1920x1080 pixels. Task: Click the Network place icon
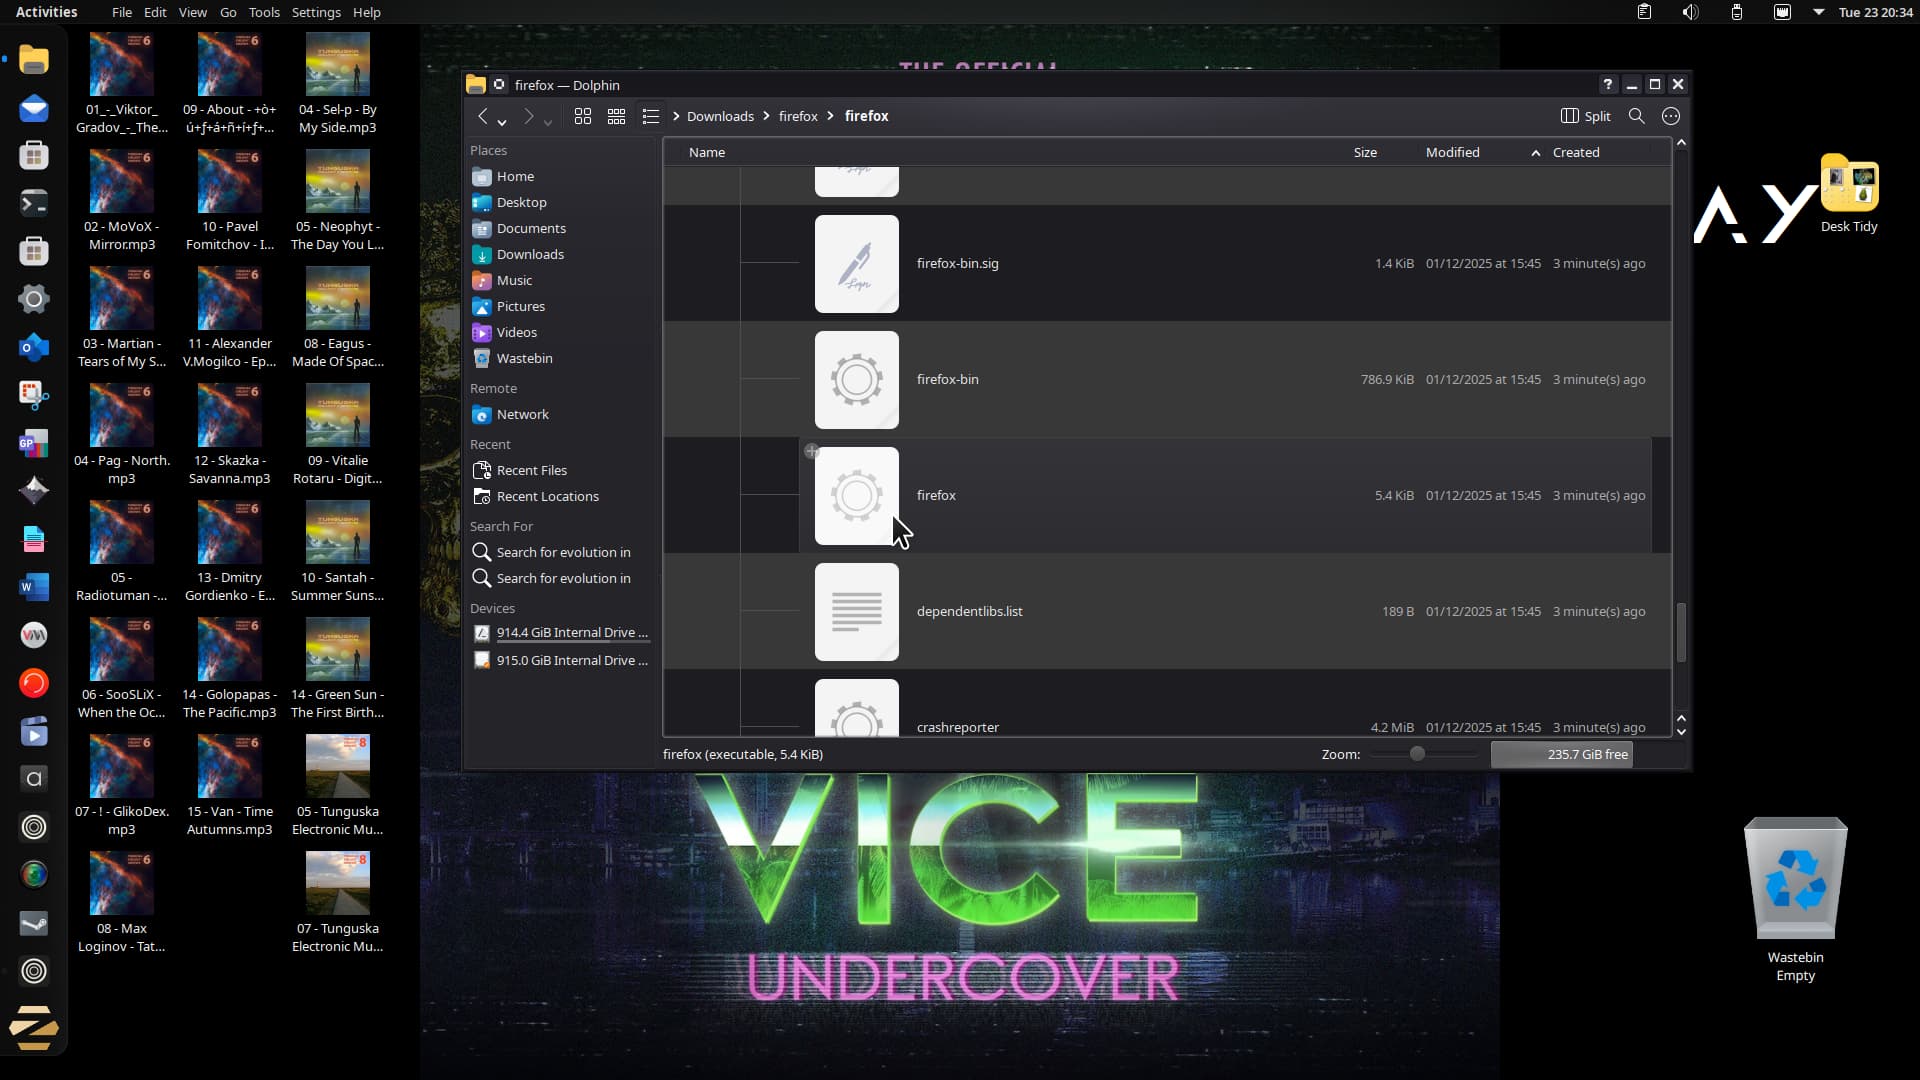482,414
